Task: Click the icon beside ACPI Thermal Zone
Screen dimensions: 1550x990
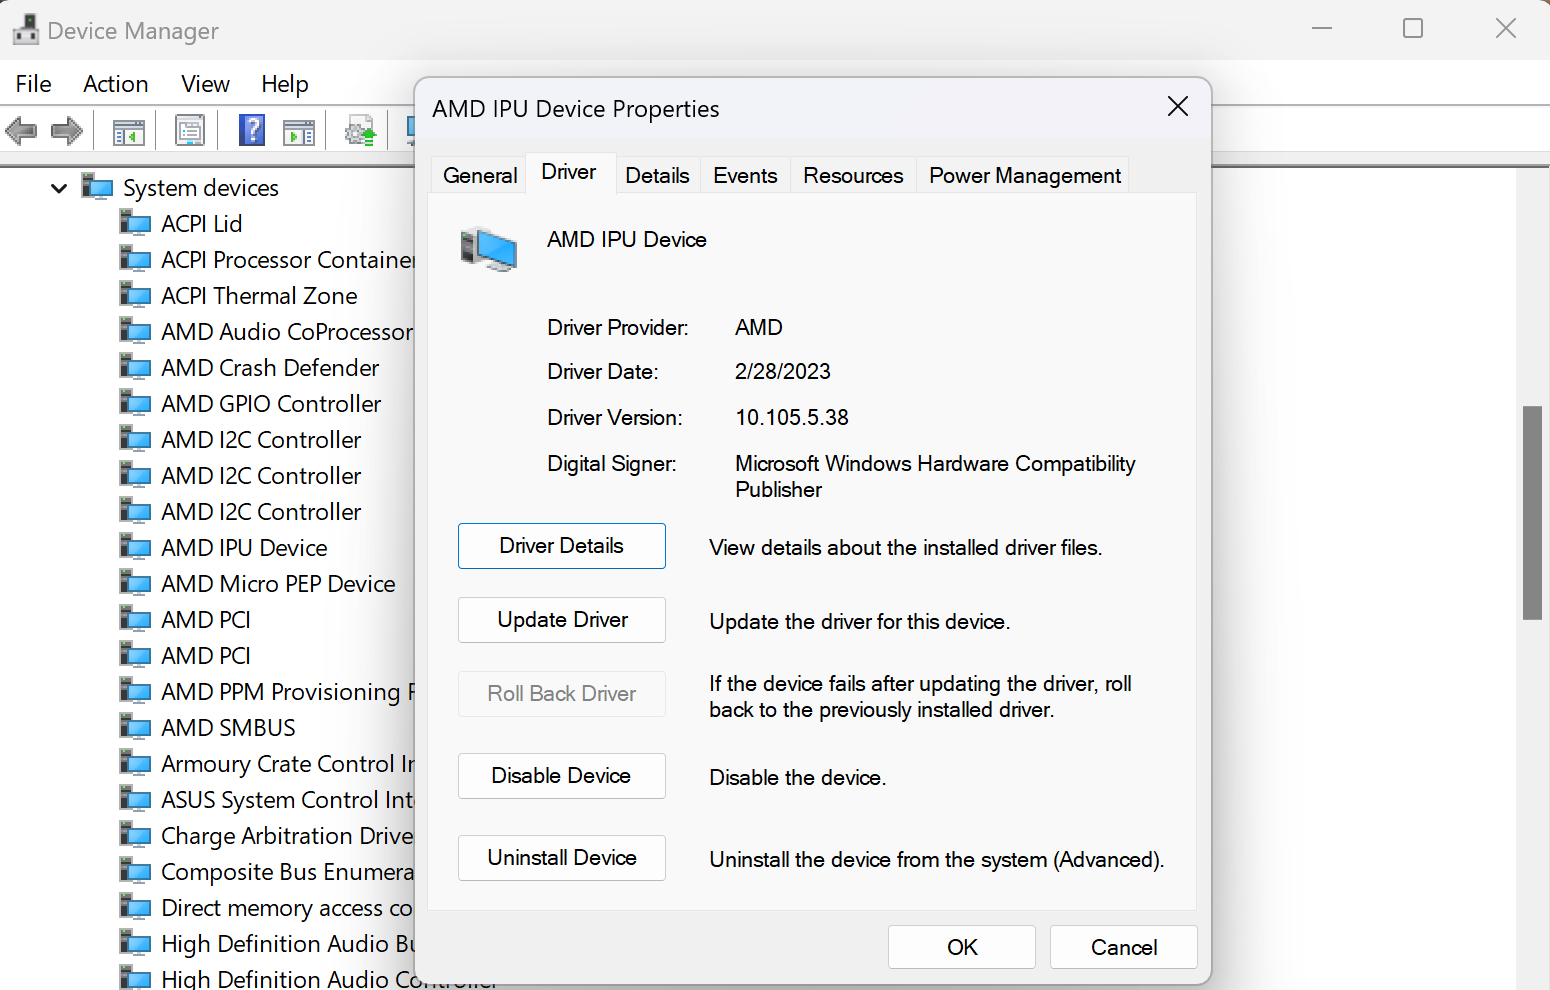Action: 135,293
